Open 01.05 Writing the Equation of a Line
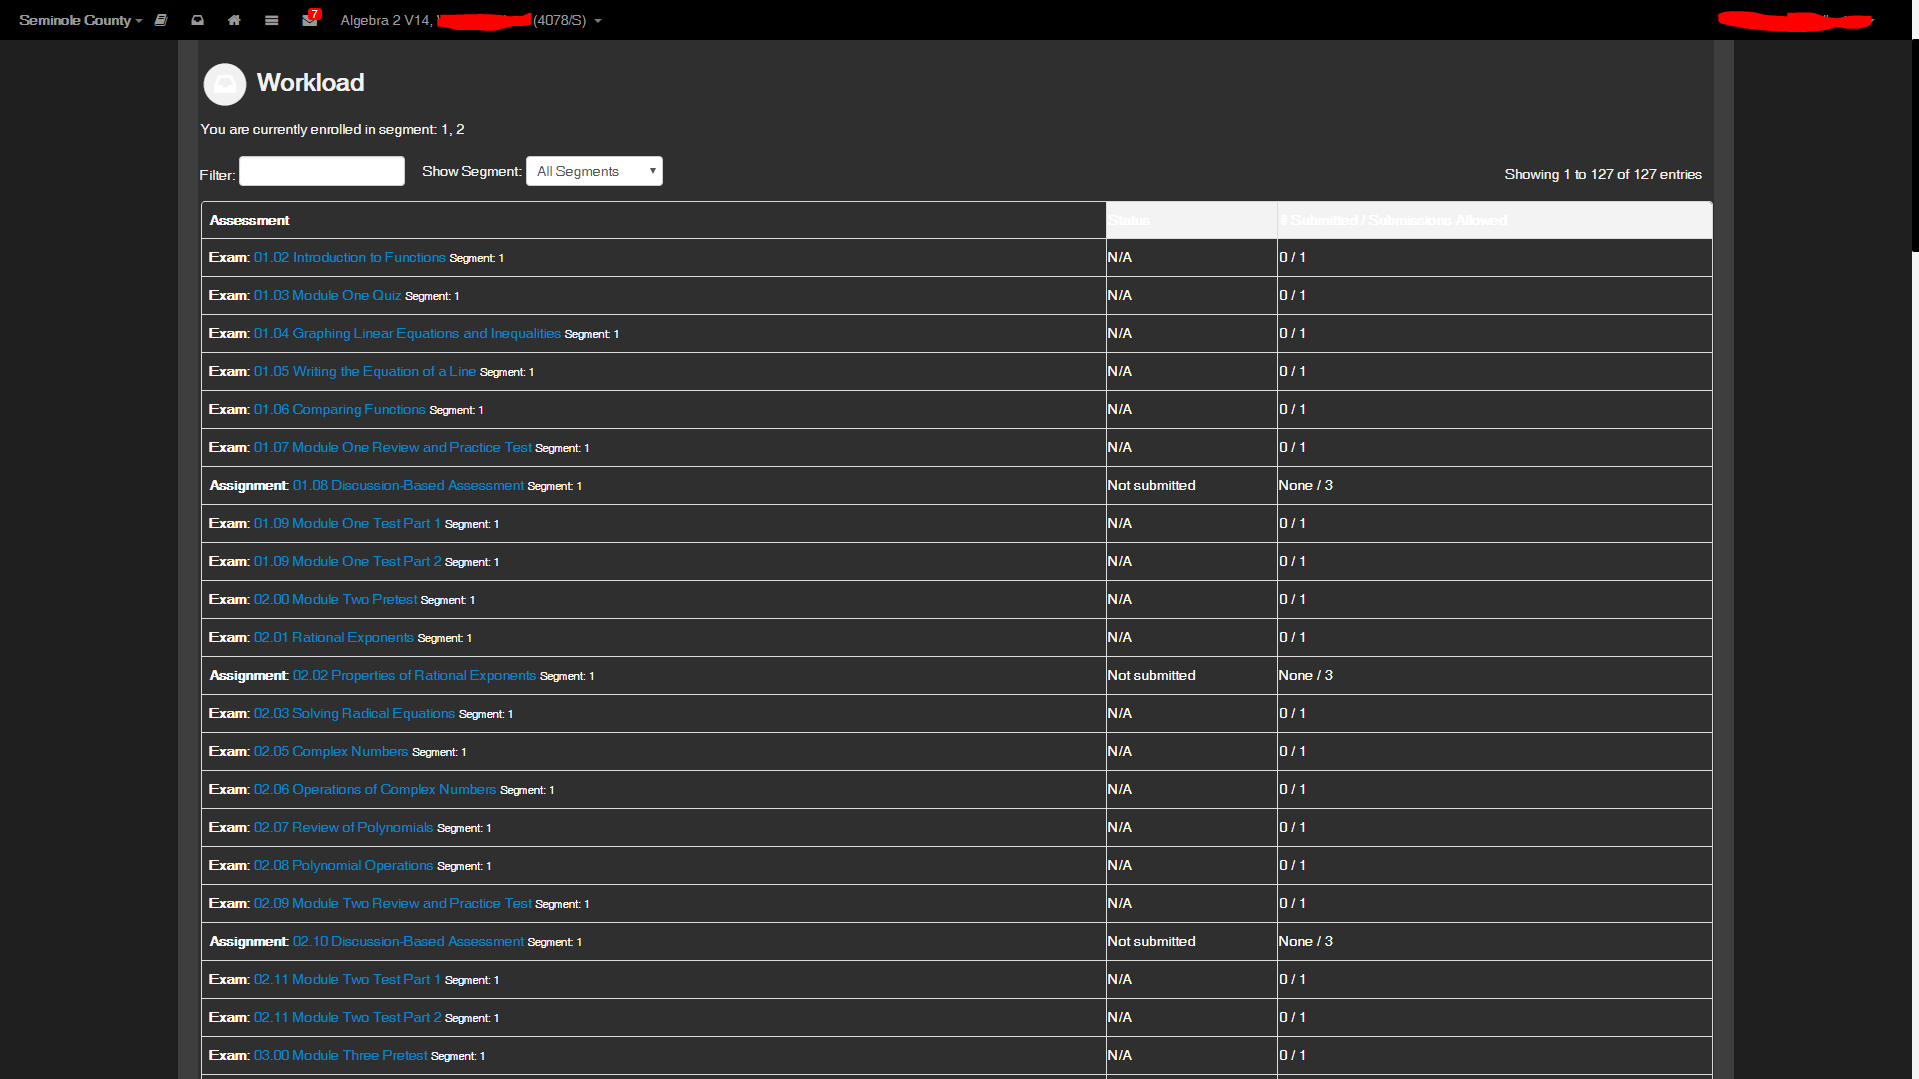This screenshot has width=1919, height=1079. tap(365, 371)
